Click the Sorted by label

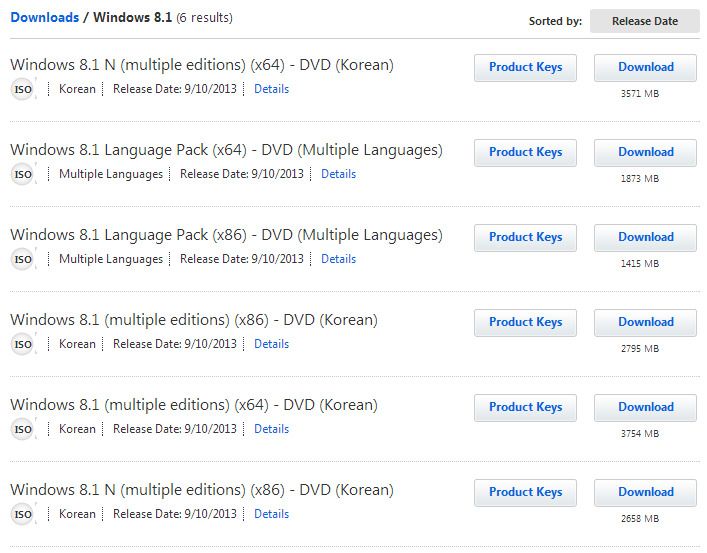555,21
